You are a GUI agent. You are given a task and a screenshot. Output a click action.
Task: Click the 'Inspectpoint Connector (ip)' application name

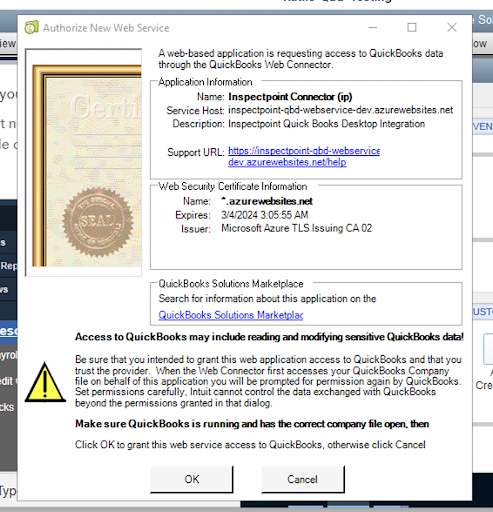[x=290, y=97]
